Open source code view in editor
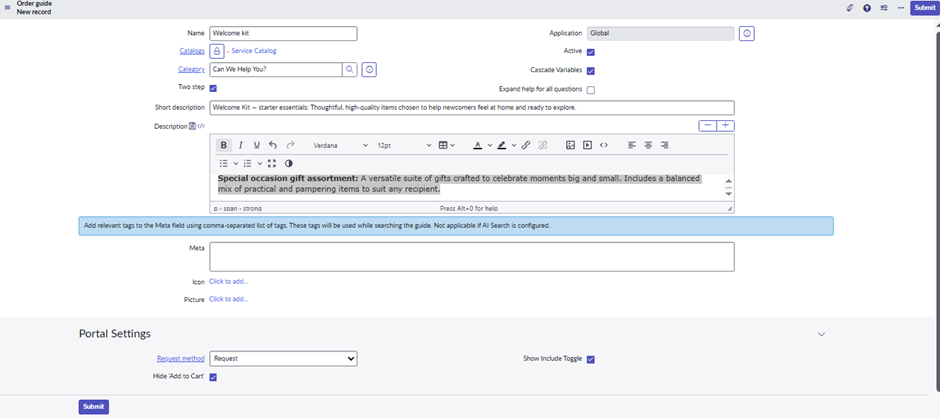This screenshot has width=940, height=418. click(604, 145)
